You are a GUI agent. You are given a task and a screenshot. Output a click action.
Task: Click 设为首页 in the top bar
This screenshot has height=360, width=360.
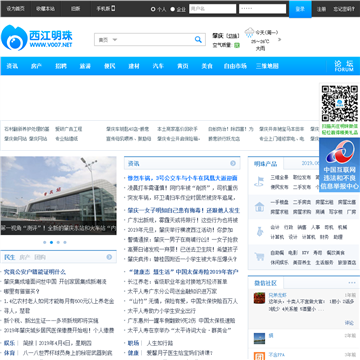click(x=16, y=9)
